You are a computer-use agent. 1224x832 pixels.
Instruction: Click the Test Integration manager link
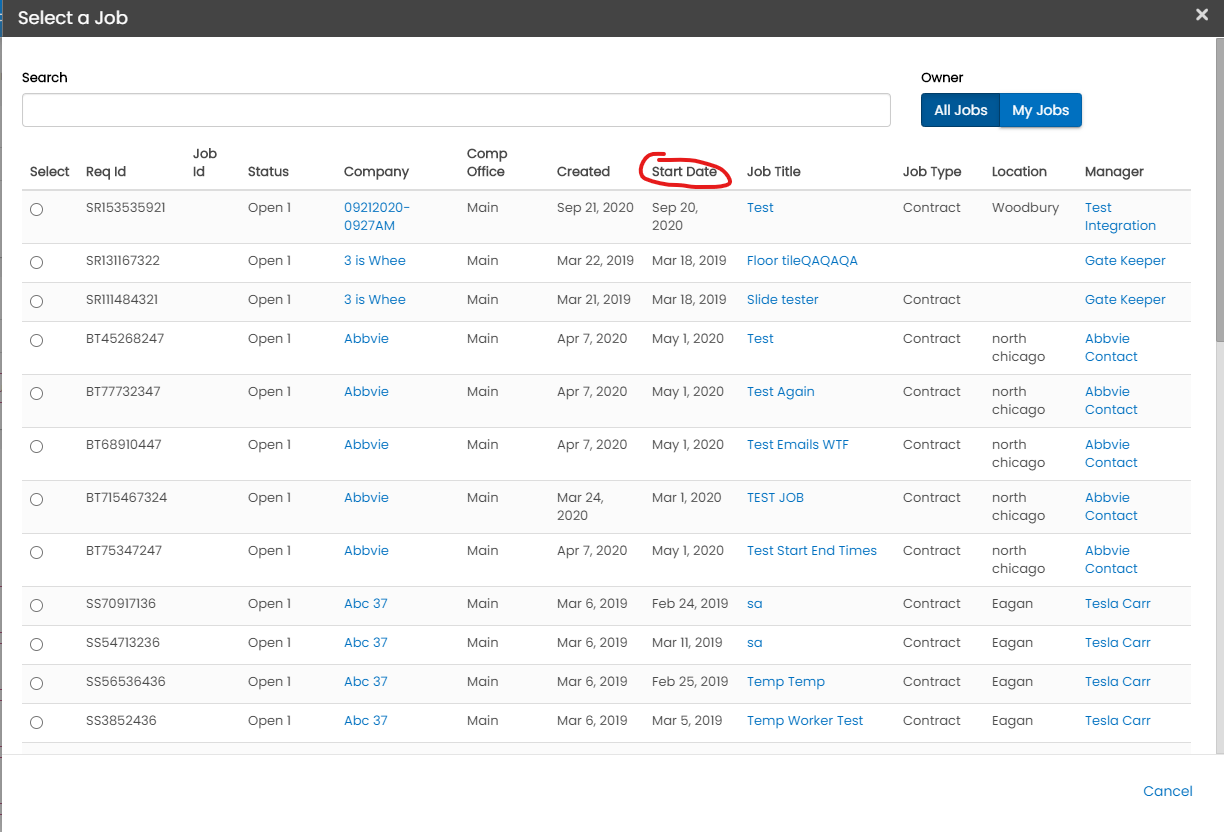coord(1119,216)
